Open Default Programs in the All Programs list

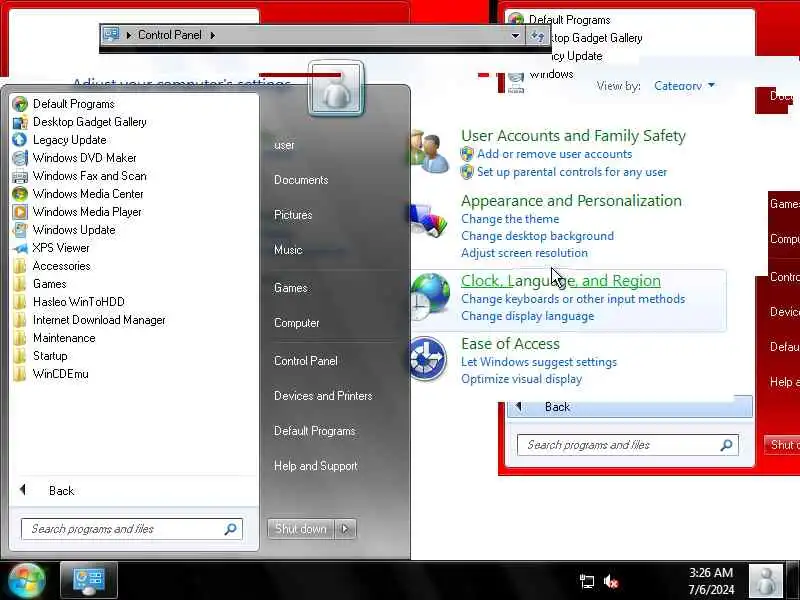(x=73, y=104)
